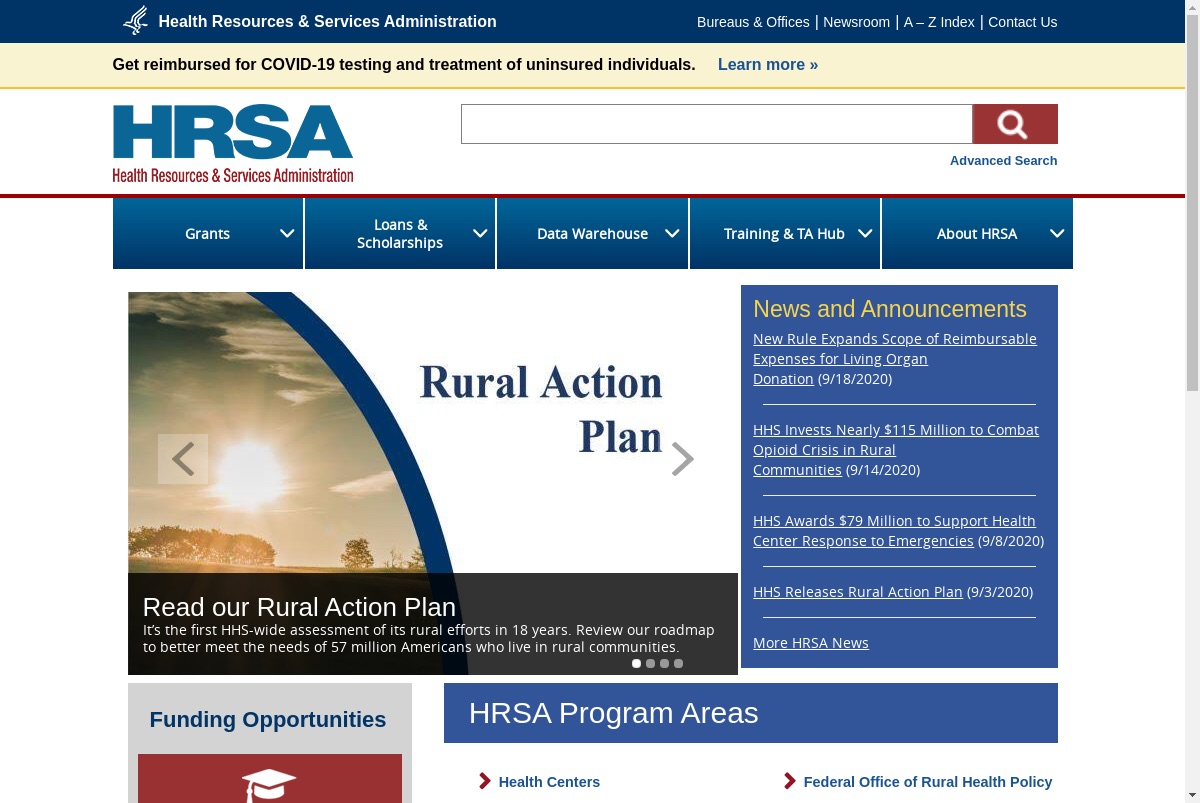Click Learn more » in COVID-19 banner
This screenshot has width=1200, height=803.
pos(768,64)
